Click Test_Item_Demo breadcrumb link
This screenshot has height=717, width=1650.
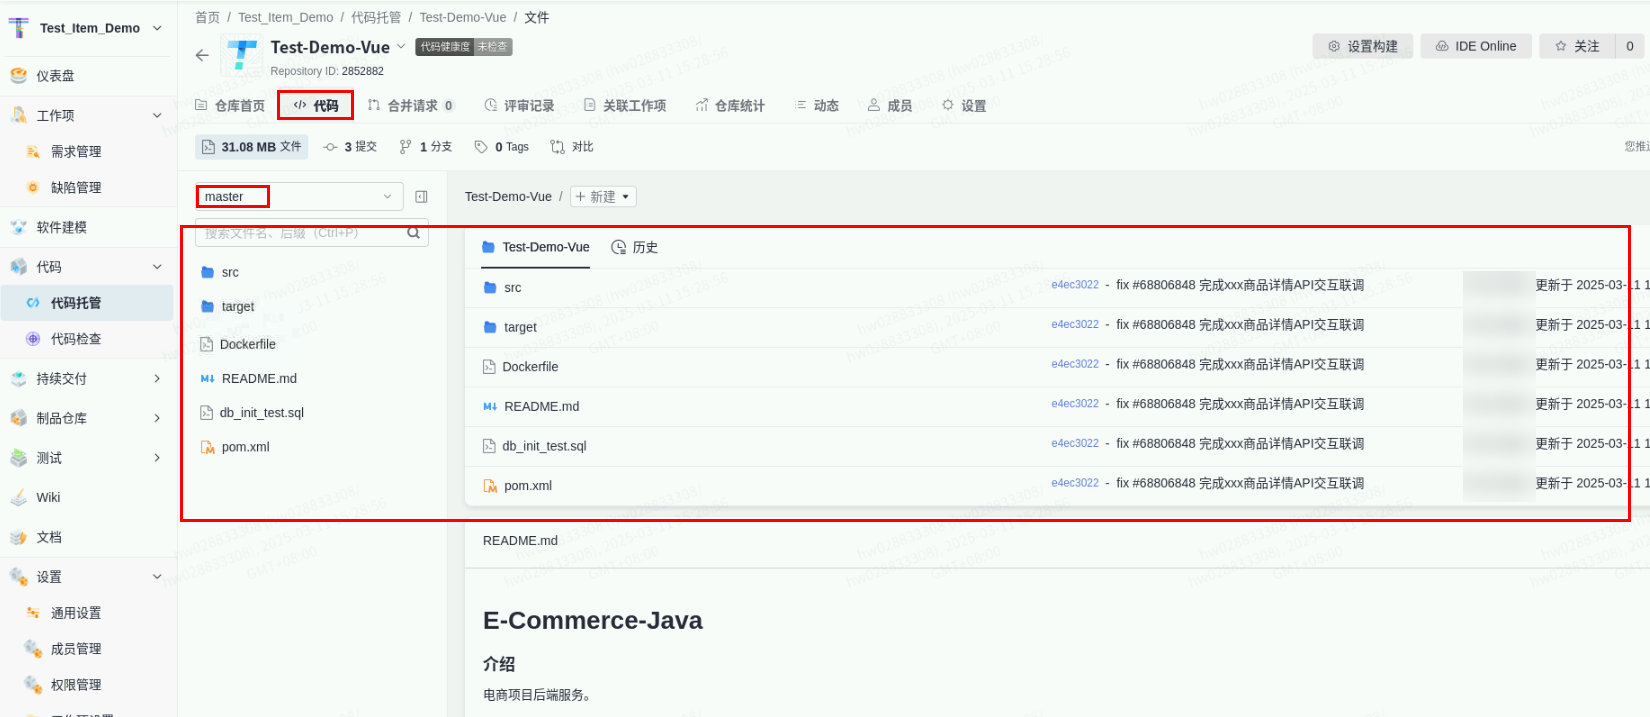286,17
